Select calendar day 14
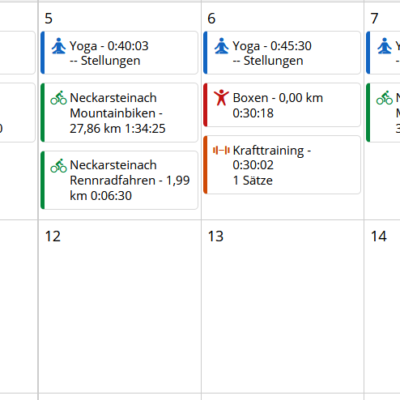This screenshot has width=400, height=400. [382, 306]
